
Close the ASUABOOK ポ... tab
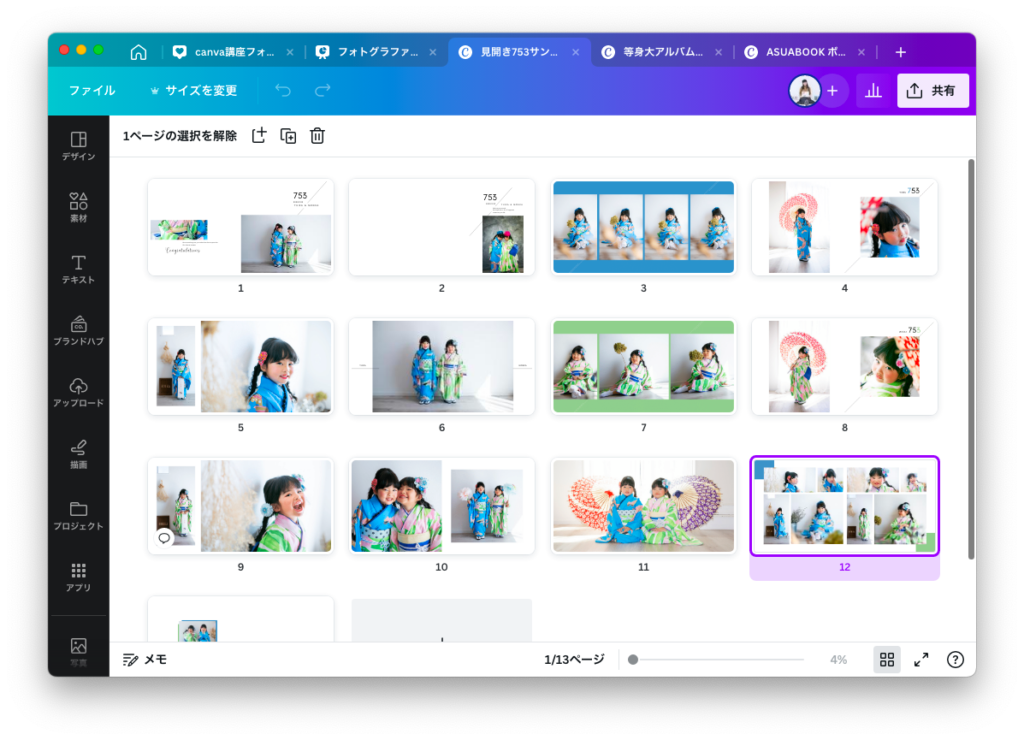pyautogui.click(x=861, y=52)
